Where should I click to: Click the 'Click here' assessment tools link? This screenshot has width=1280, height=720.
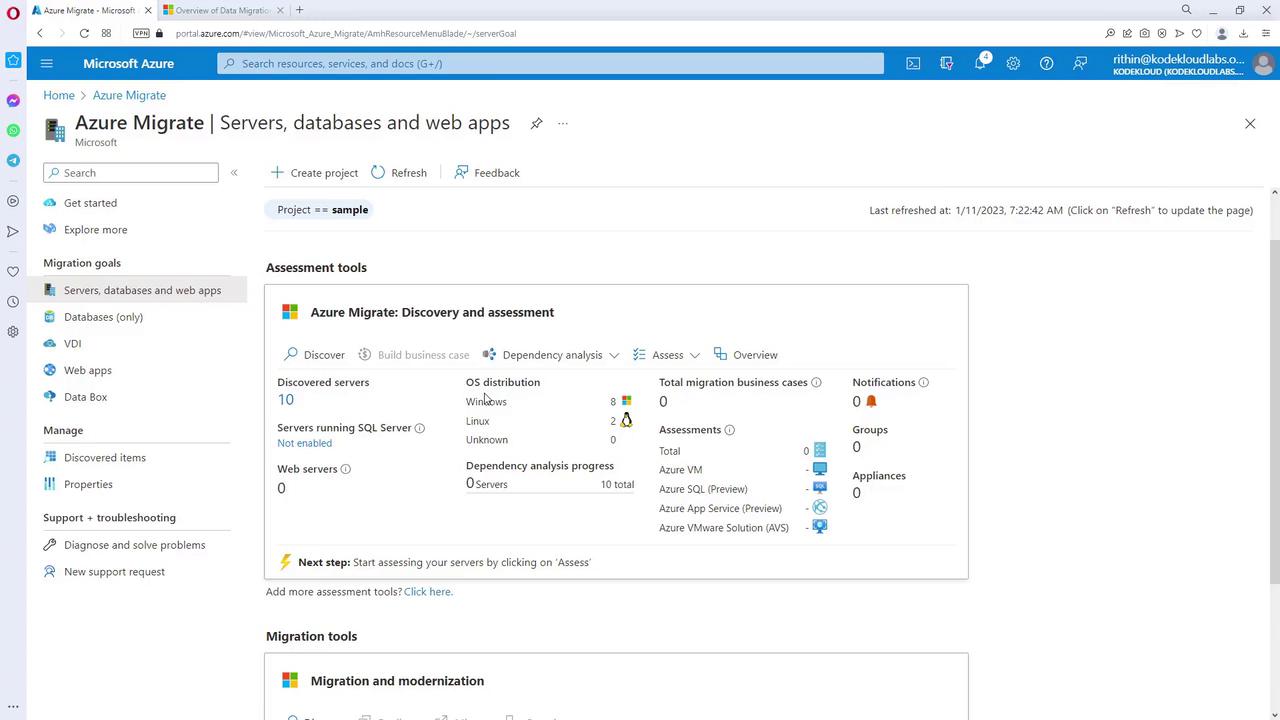coord(428,592)
